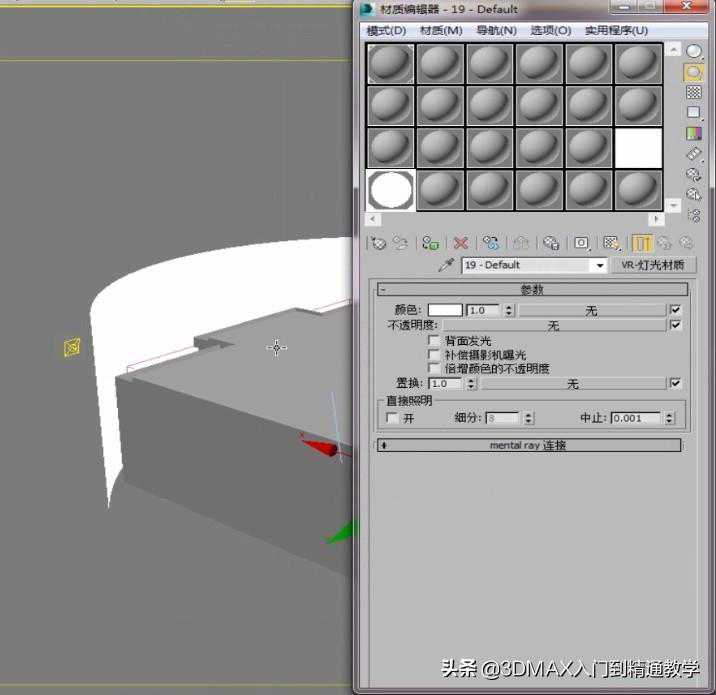
Task: Toggle the Backlight icon in side toolbar
Action: point(693,72)
